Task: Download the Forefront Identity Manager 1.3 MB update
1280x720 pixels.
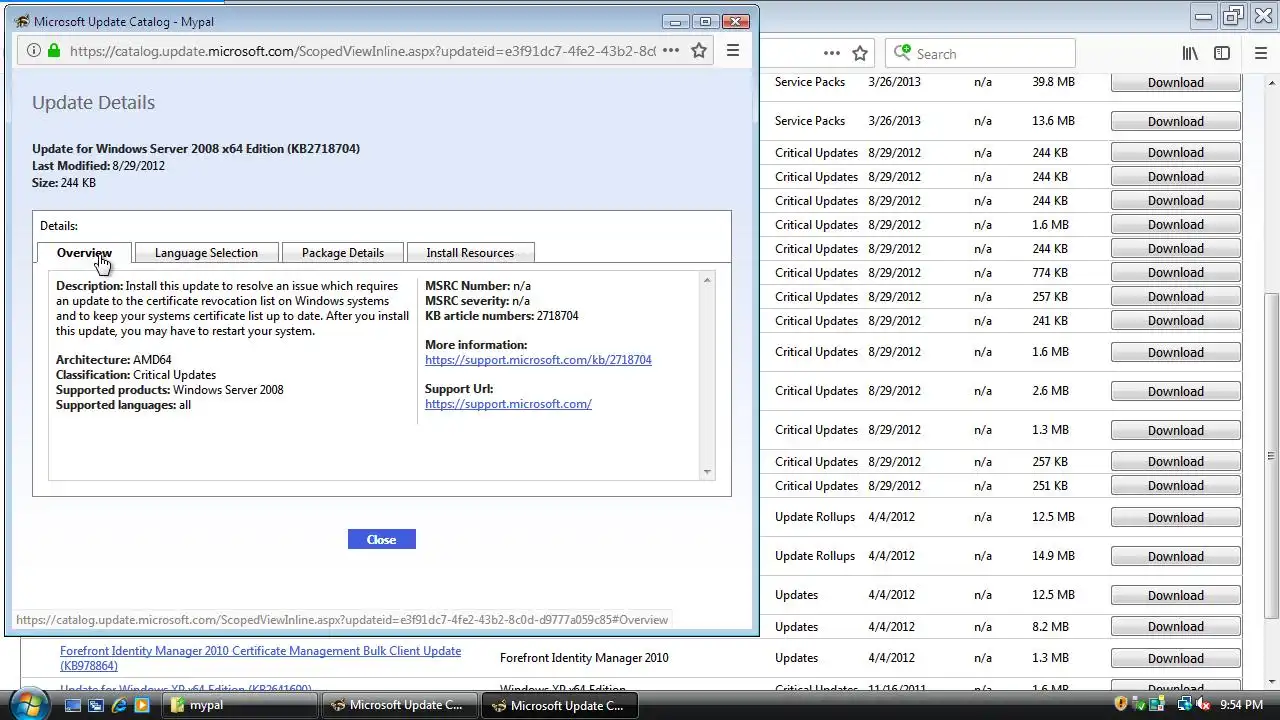Action: coord(1175,658)
